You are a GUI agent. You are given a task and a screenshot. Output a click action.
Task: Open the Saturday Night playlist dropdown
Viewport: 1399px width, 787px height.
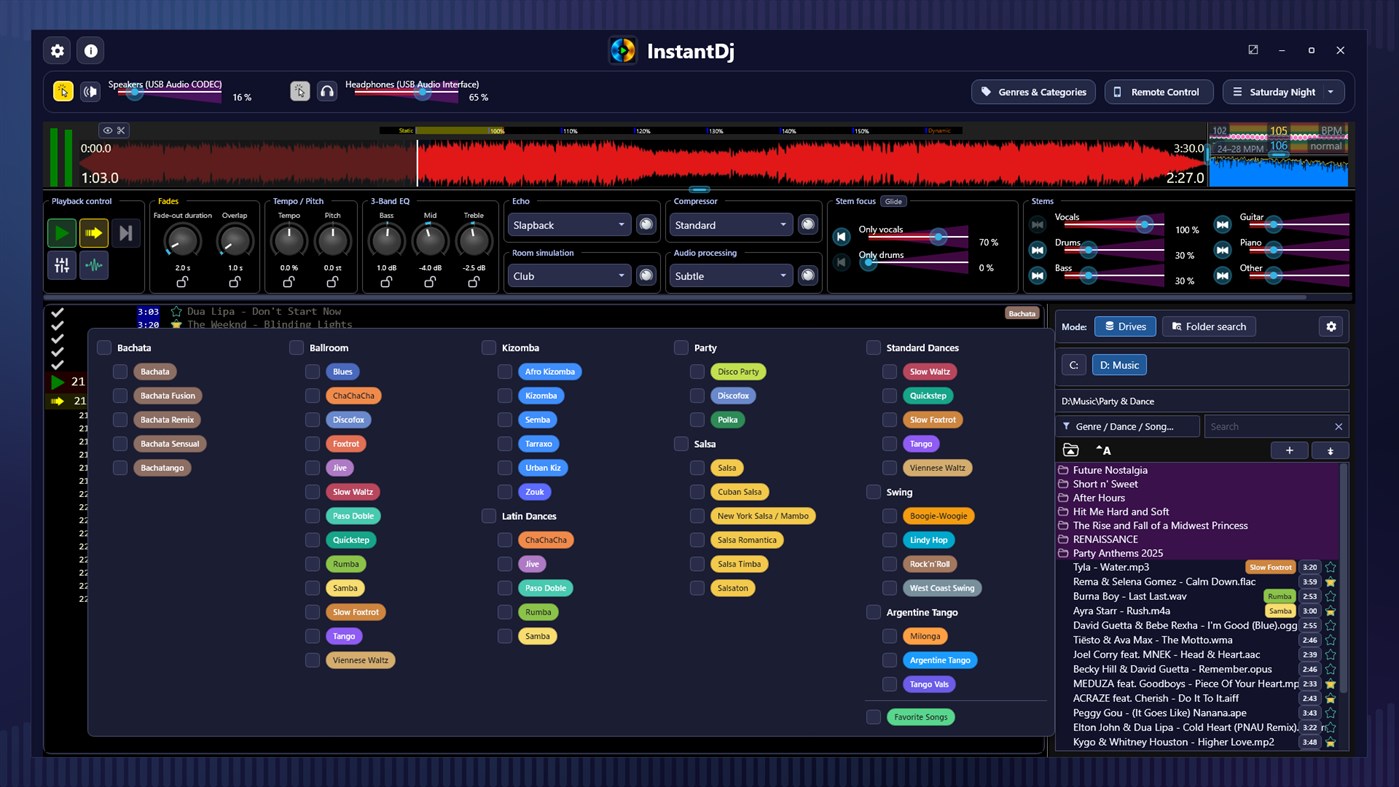coord(1284,92)
